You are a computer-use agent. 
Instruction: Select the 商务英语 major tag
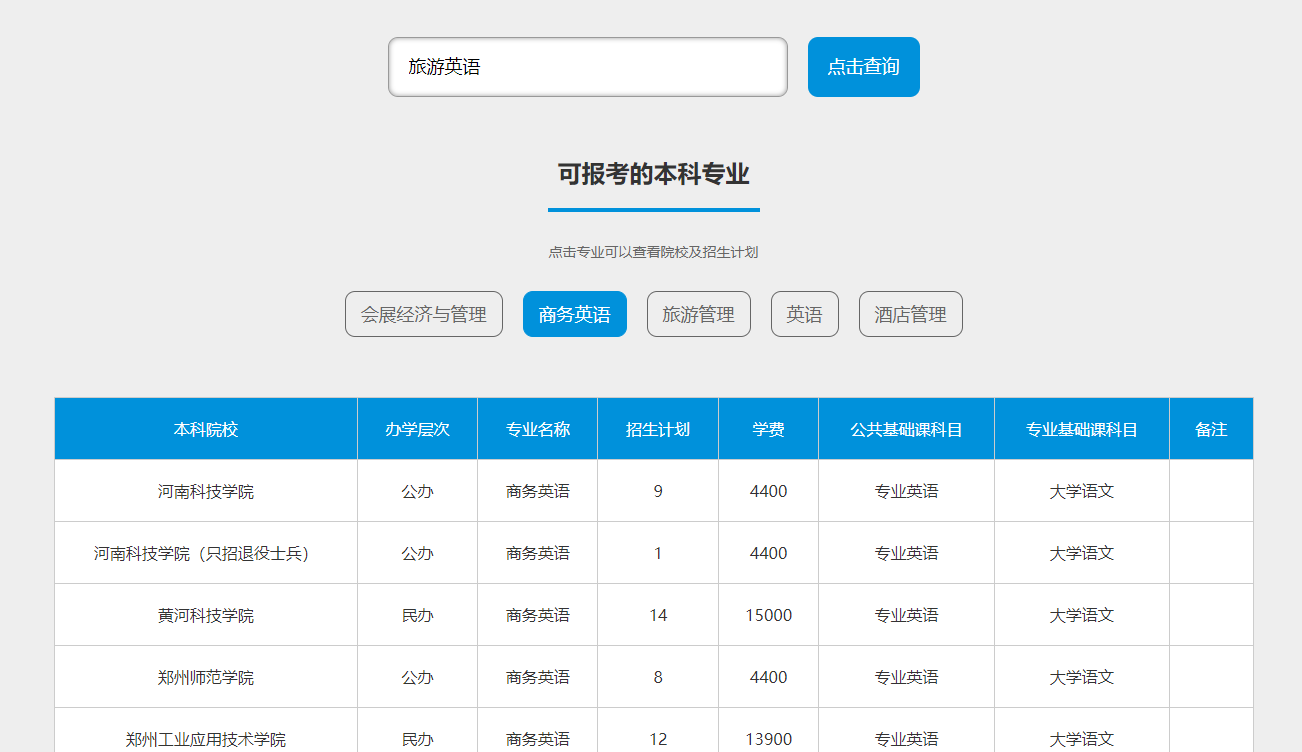click(575, 314)
